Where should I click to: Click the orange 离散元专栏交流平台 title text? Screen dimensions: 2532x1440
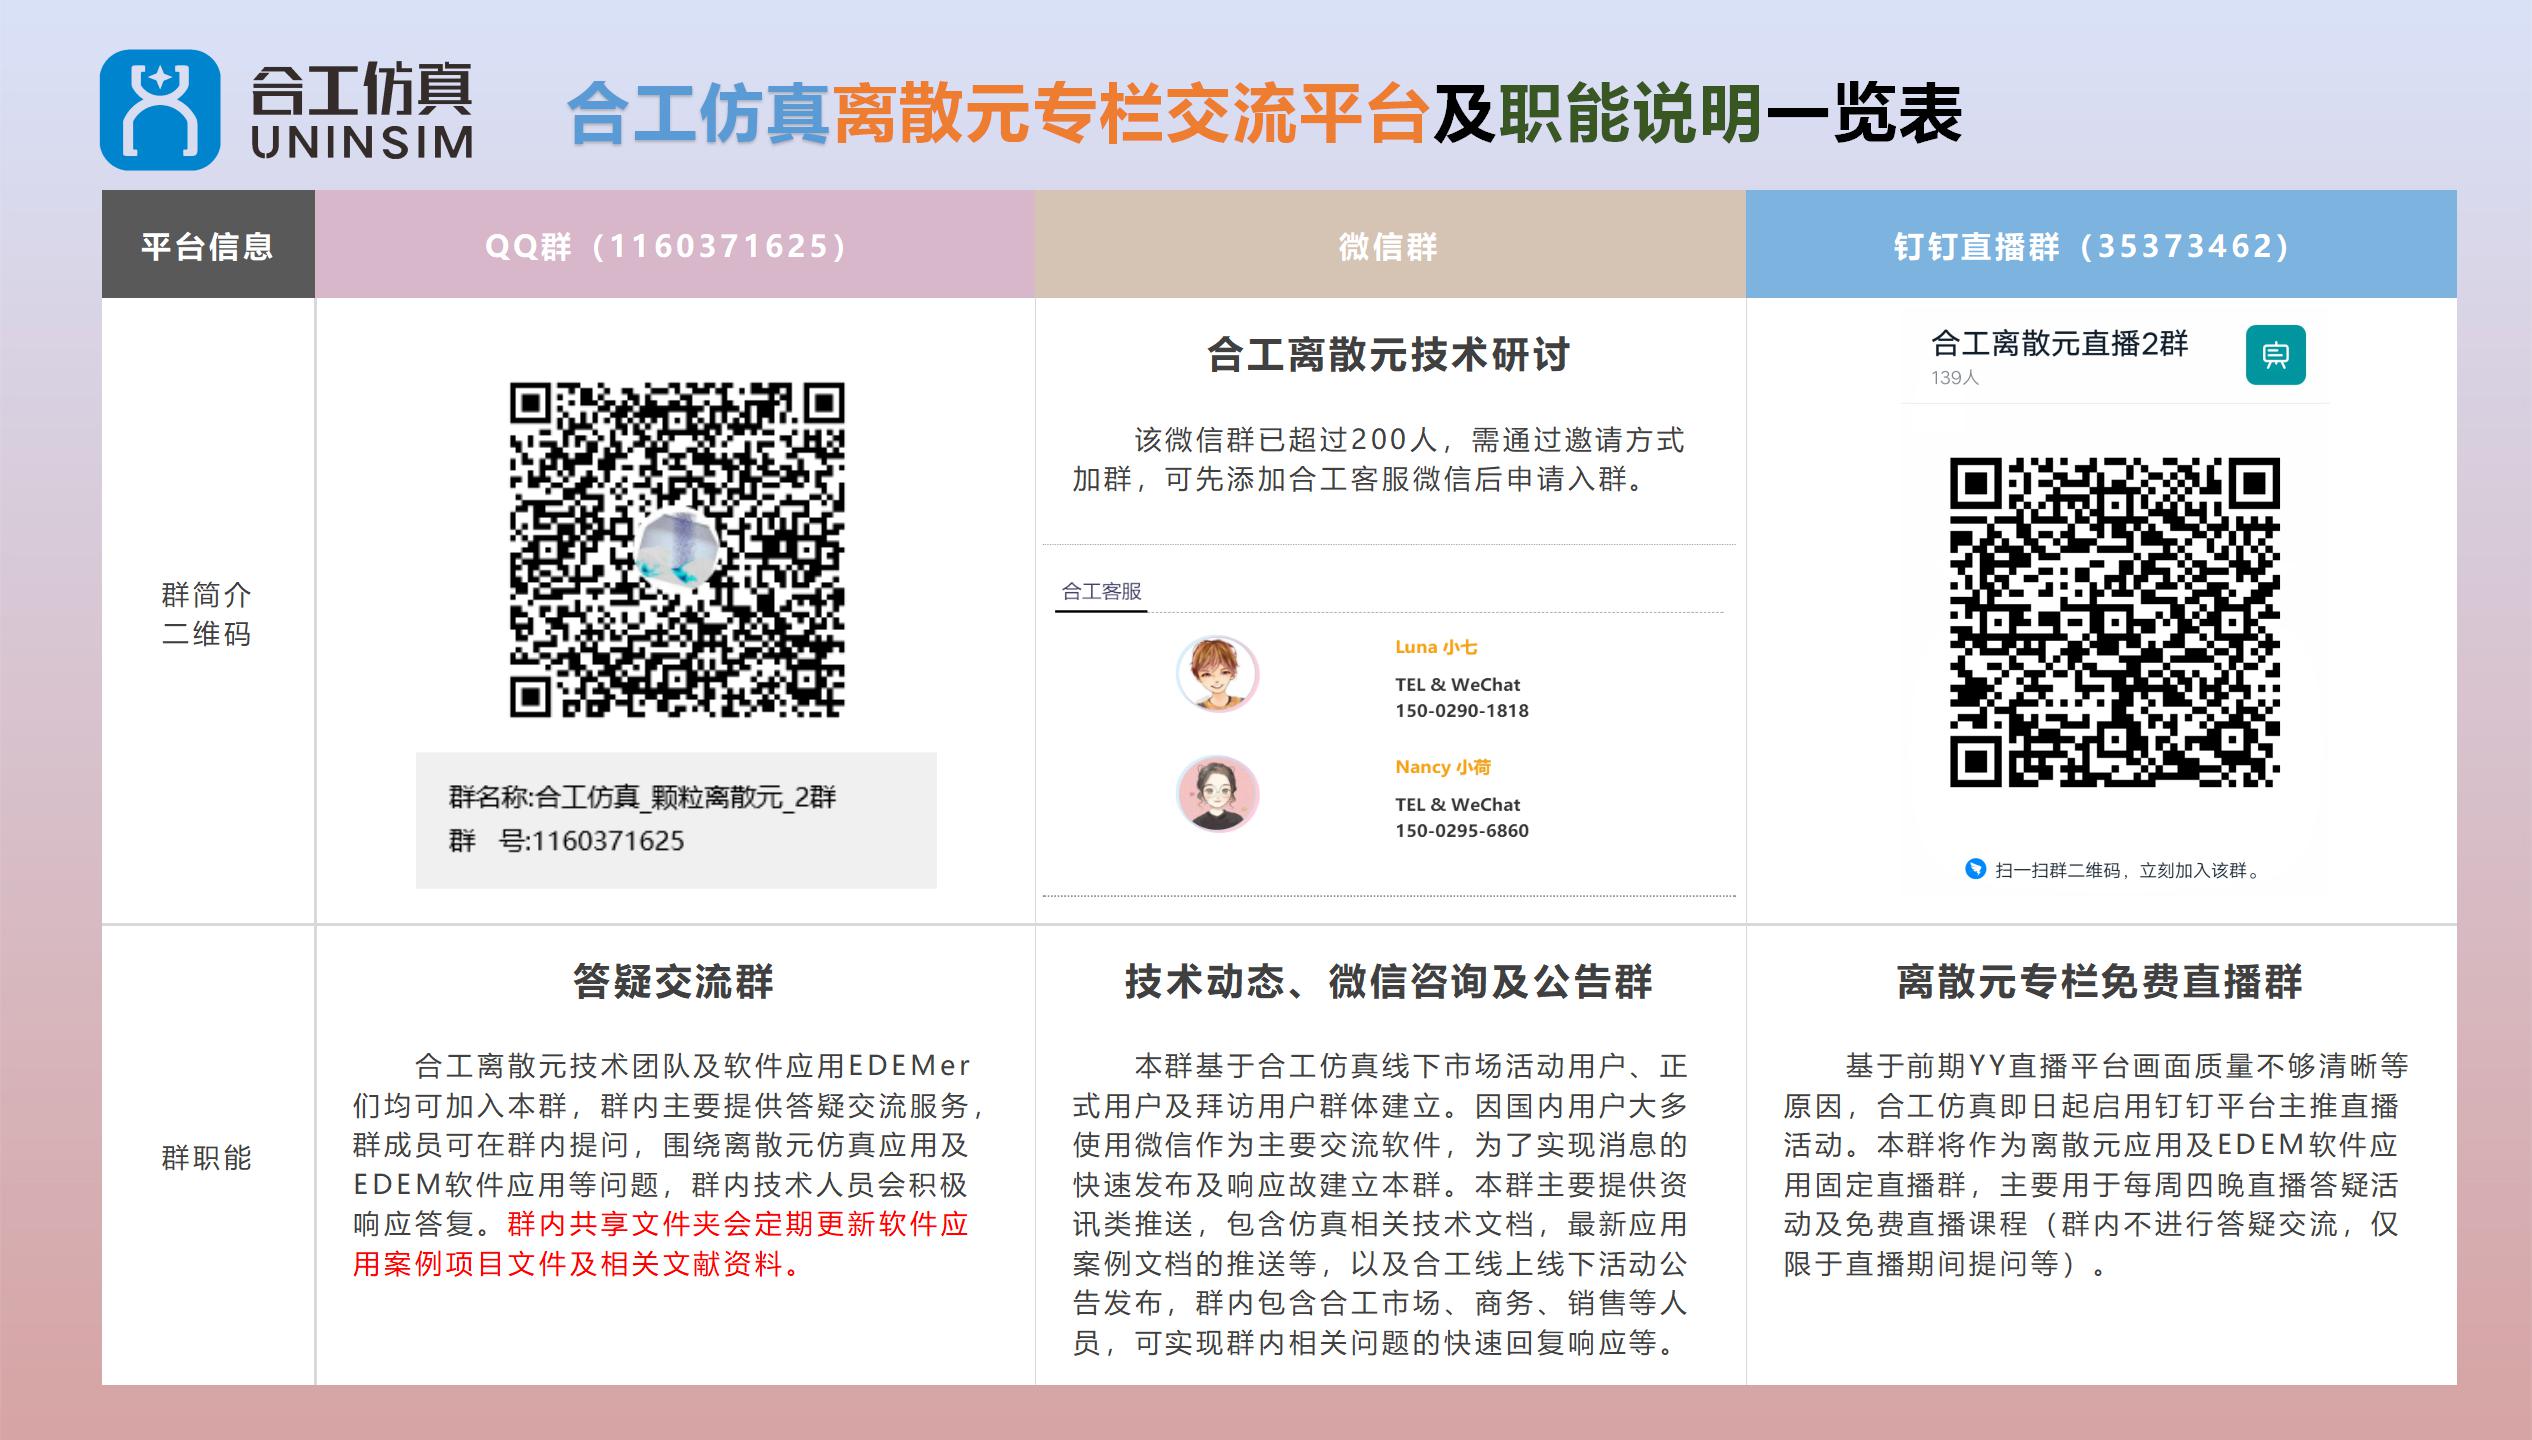(x=1130, y=114)
